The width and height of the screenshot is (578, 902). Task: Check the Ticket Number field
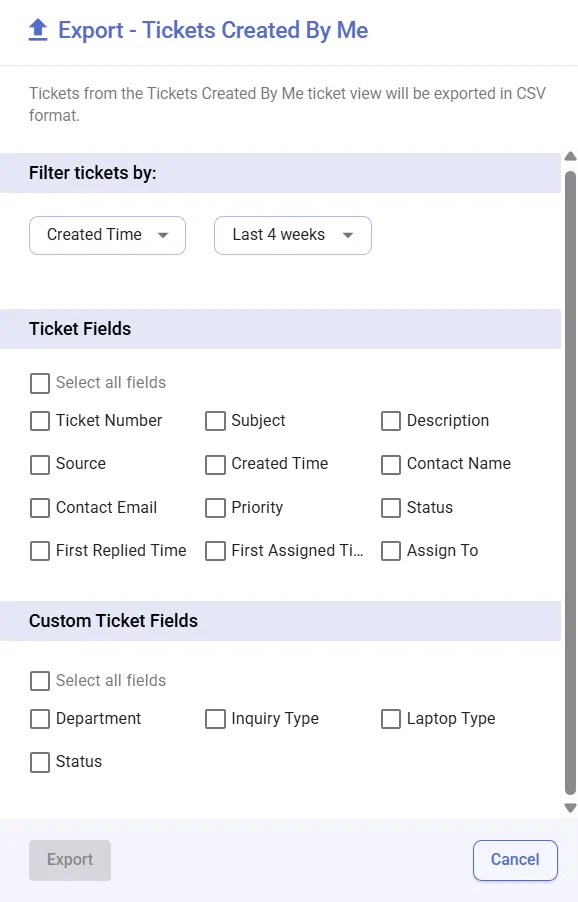pyautogui.click(x=39, y=421)
